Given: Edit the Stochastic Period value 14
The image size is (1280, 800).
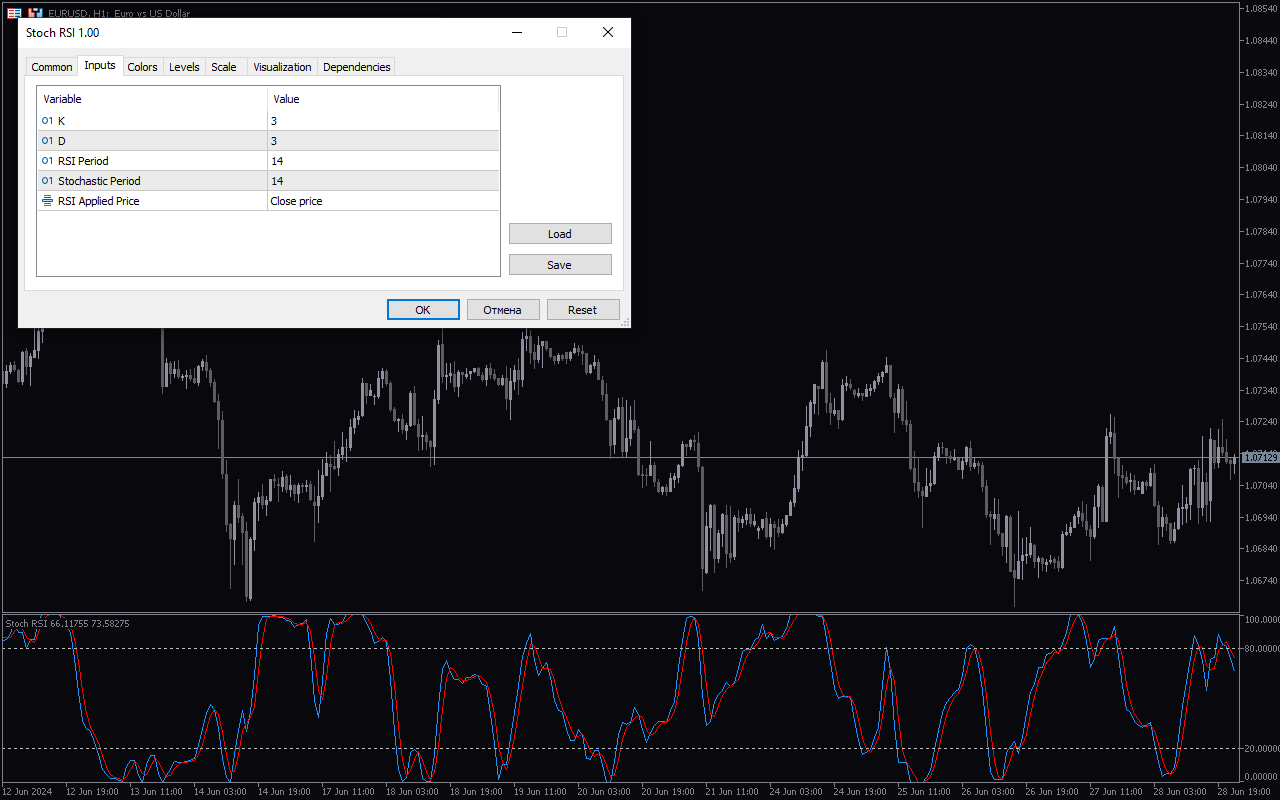Looking at the screenshot, I should pyautogui.click(x=383, y=181).
